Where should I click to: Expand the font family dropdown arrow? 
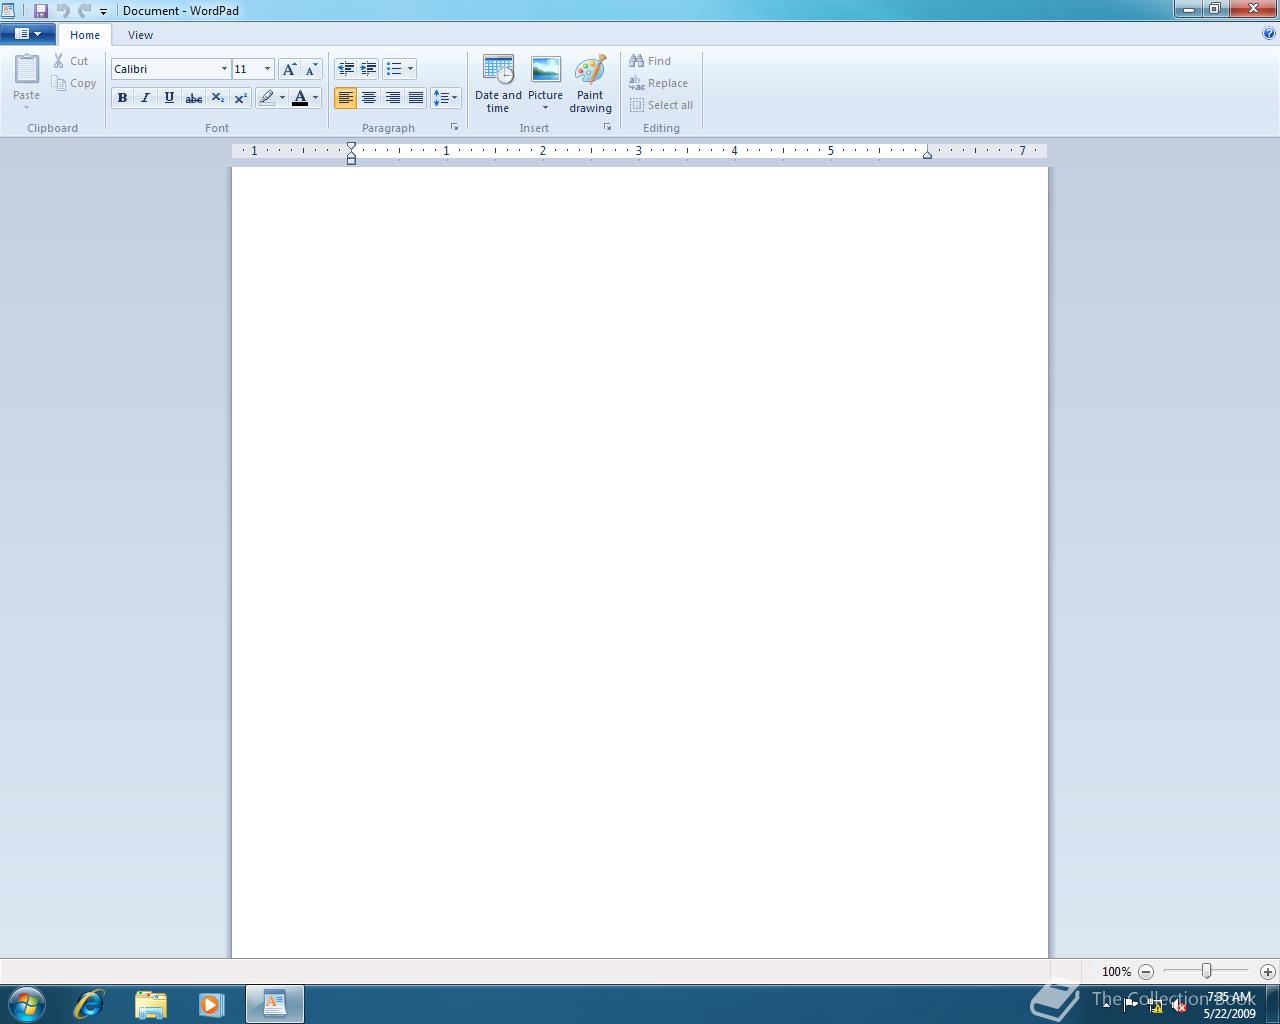(224, 69)
